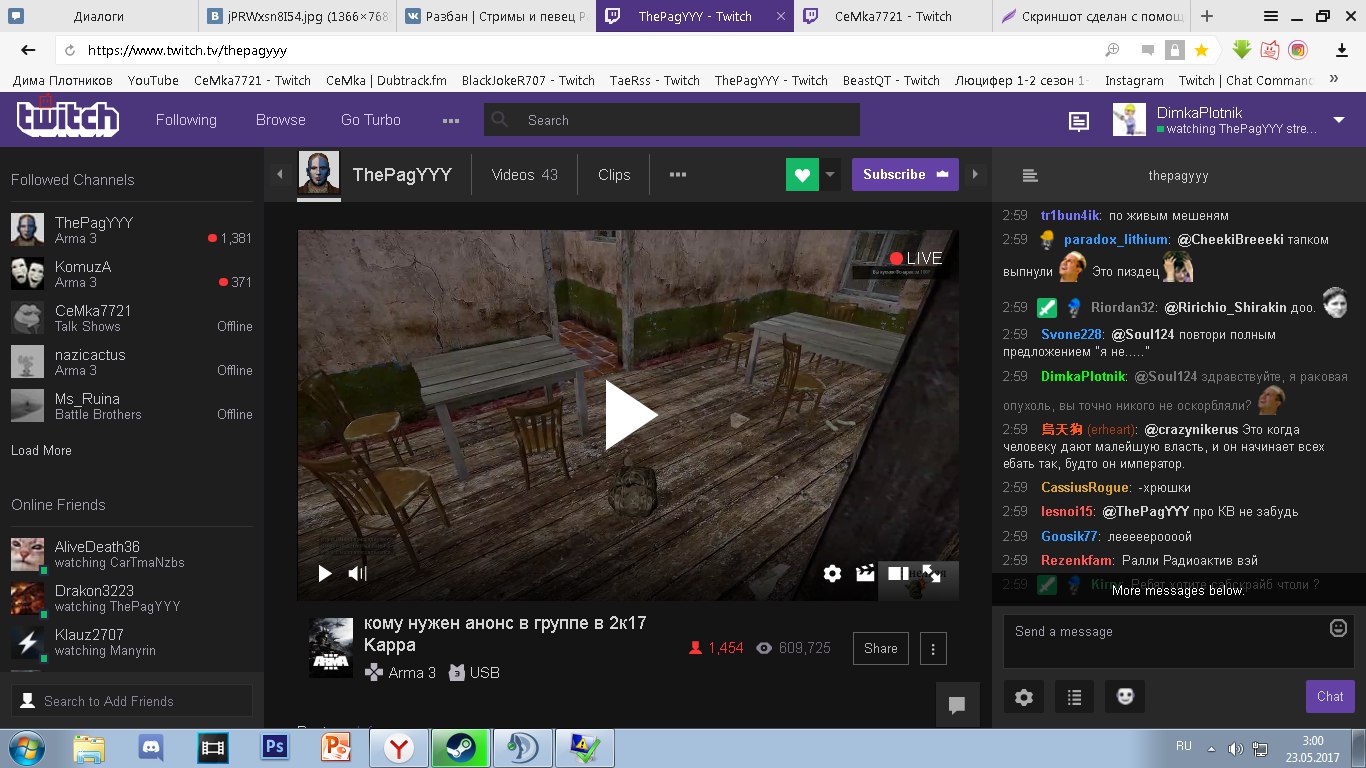Click the More messages below banner
1366x768 pixels.
tap(1178, 591)
